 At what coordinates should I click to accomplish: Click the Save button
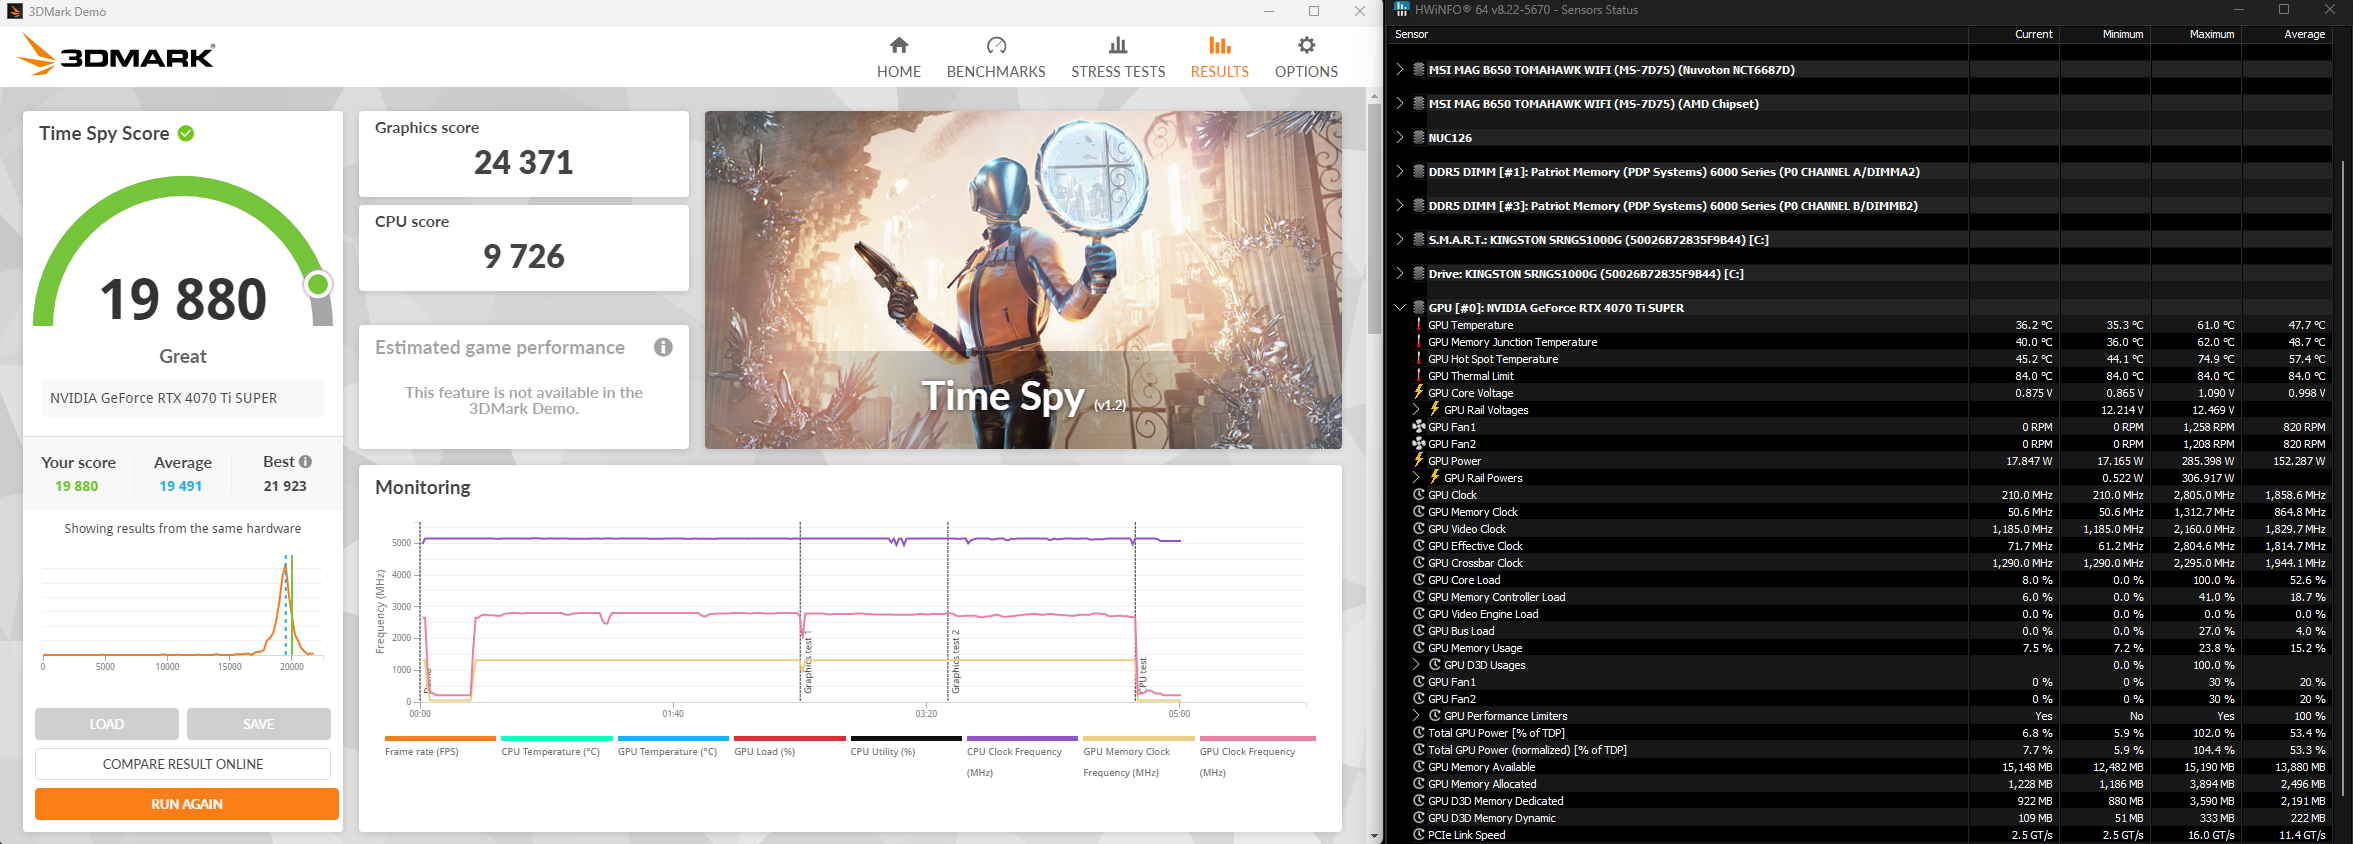(258, 724)
